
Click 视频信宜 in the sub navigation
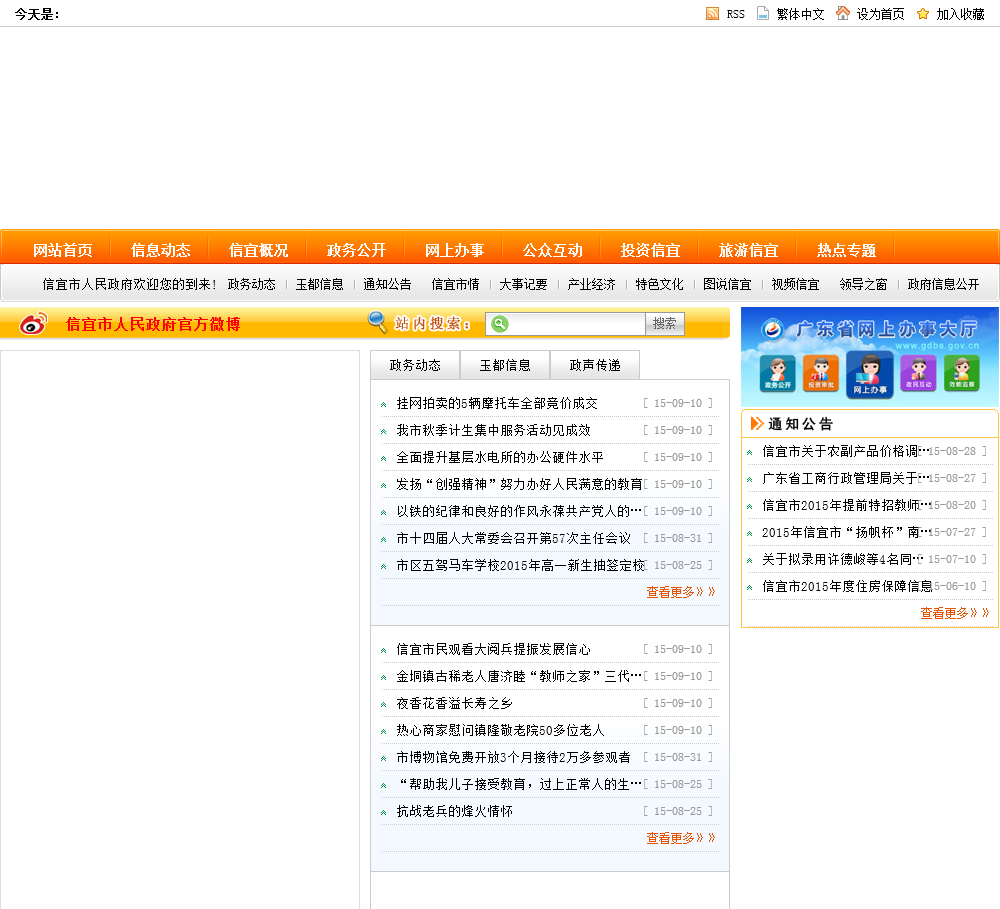click(x=795, y=284)
